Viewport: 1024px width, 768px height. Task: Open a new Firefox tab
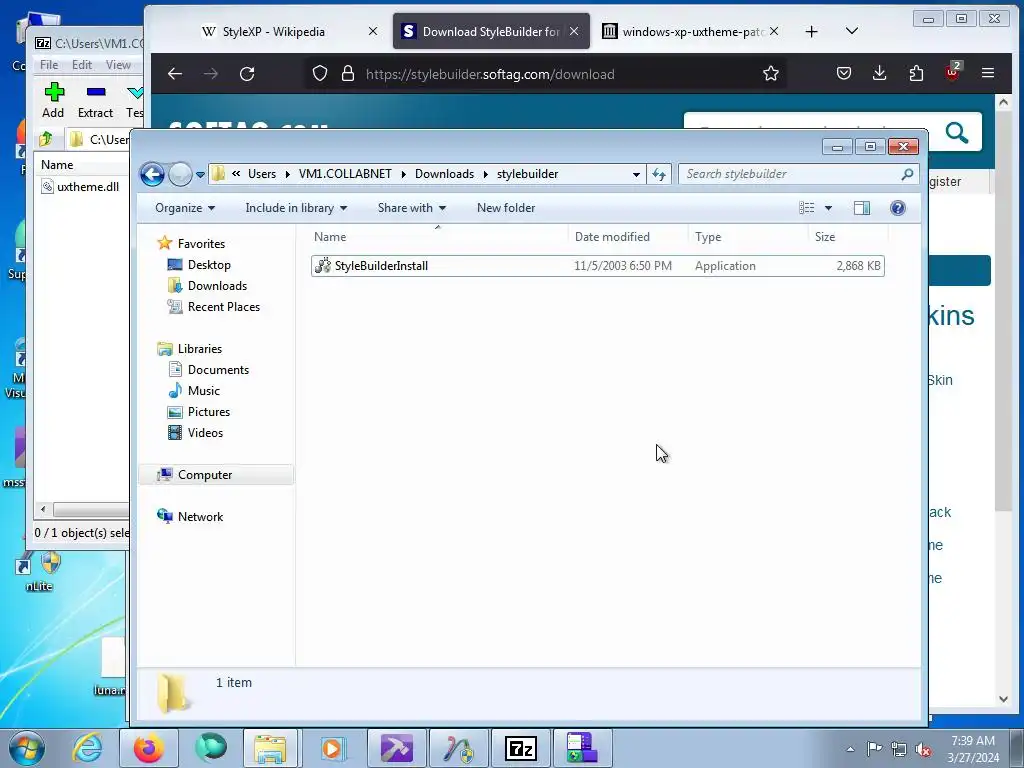pyautogui.click(x=811, y=31)
